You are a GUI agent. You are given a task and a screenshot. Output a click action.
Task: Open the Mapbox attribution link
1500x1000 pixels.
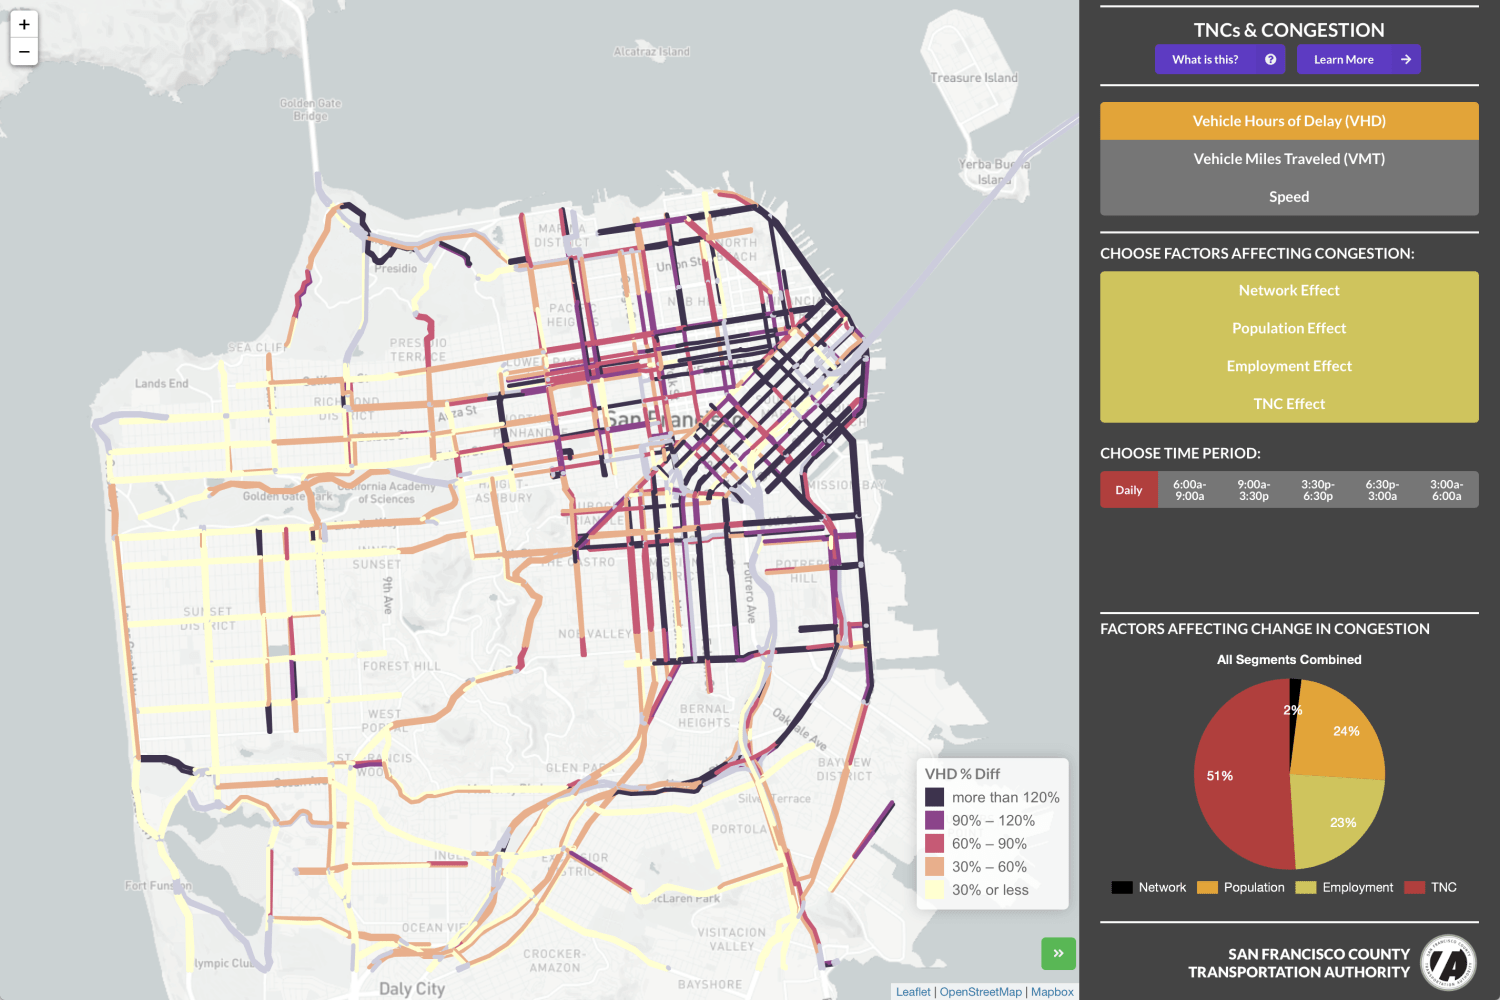click(x=1052, y=991)
